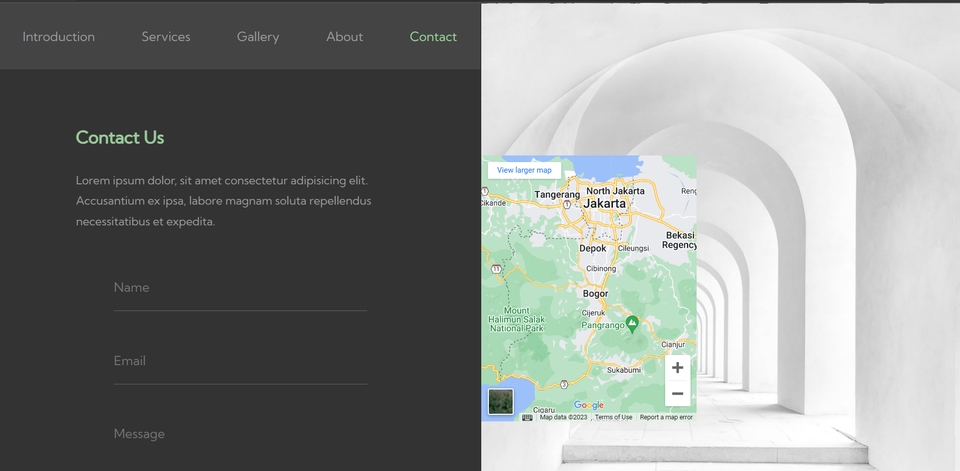The height and width of the screenshot is (471, 960).
Task: Click the Cileungsi map label
Action: (633, 249)
